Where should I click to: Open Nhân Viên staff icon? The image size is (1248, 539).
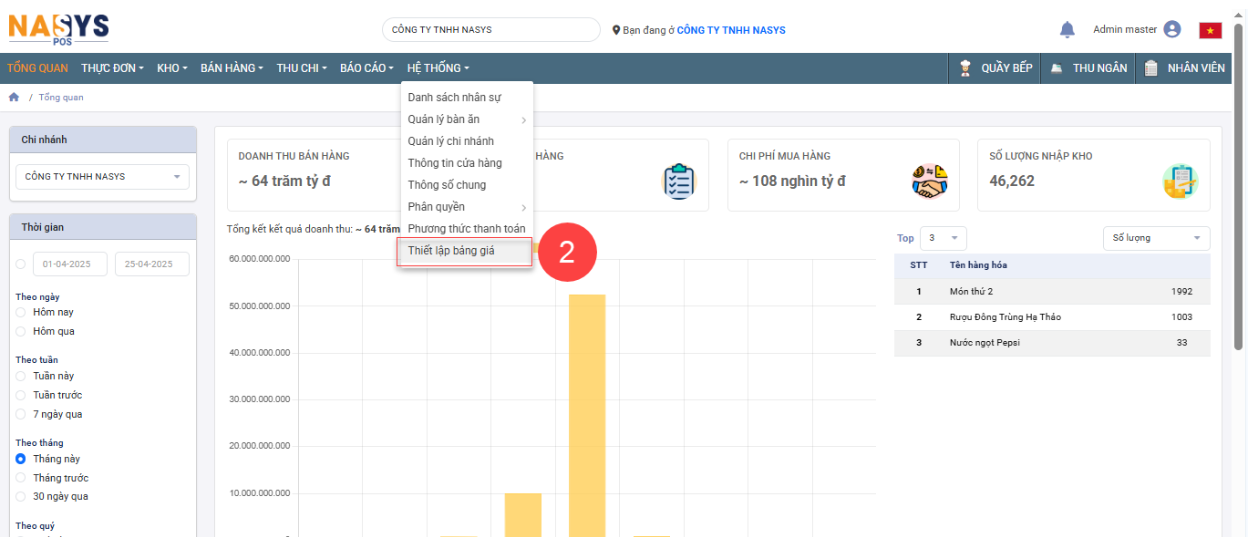pyautogui.click(x=1151, y=68)
